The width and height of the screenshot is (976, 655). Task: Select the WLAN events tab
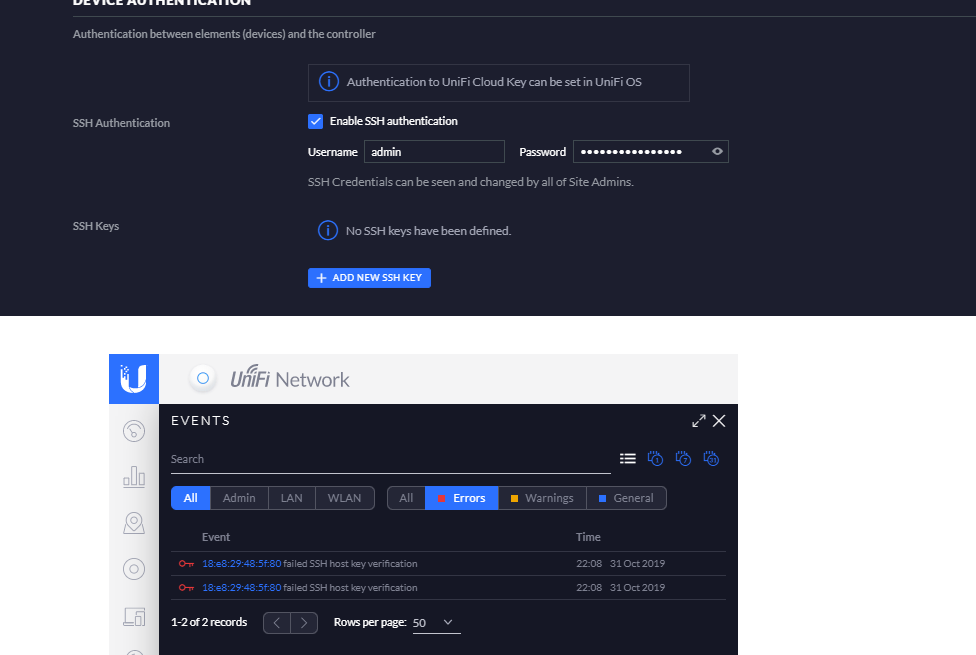(344, 498)
